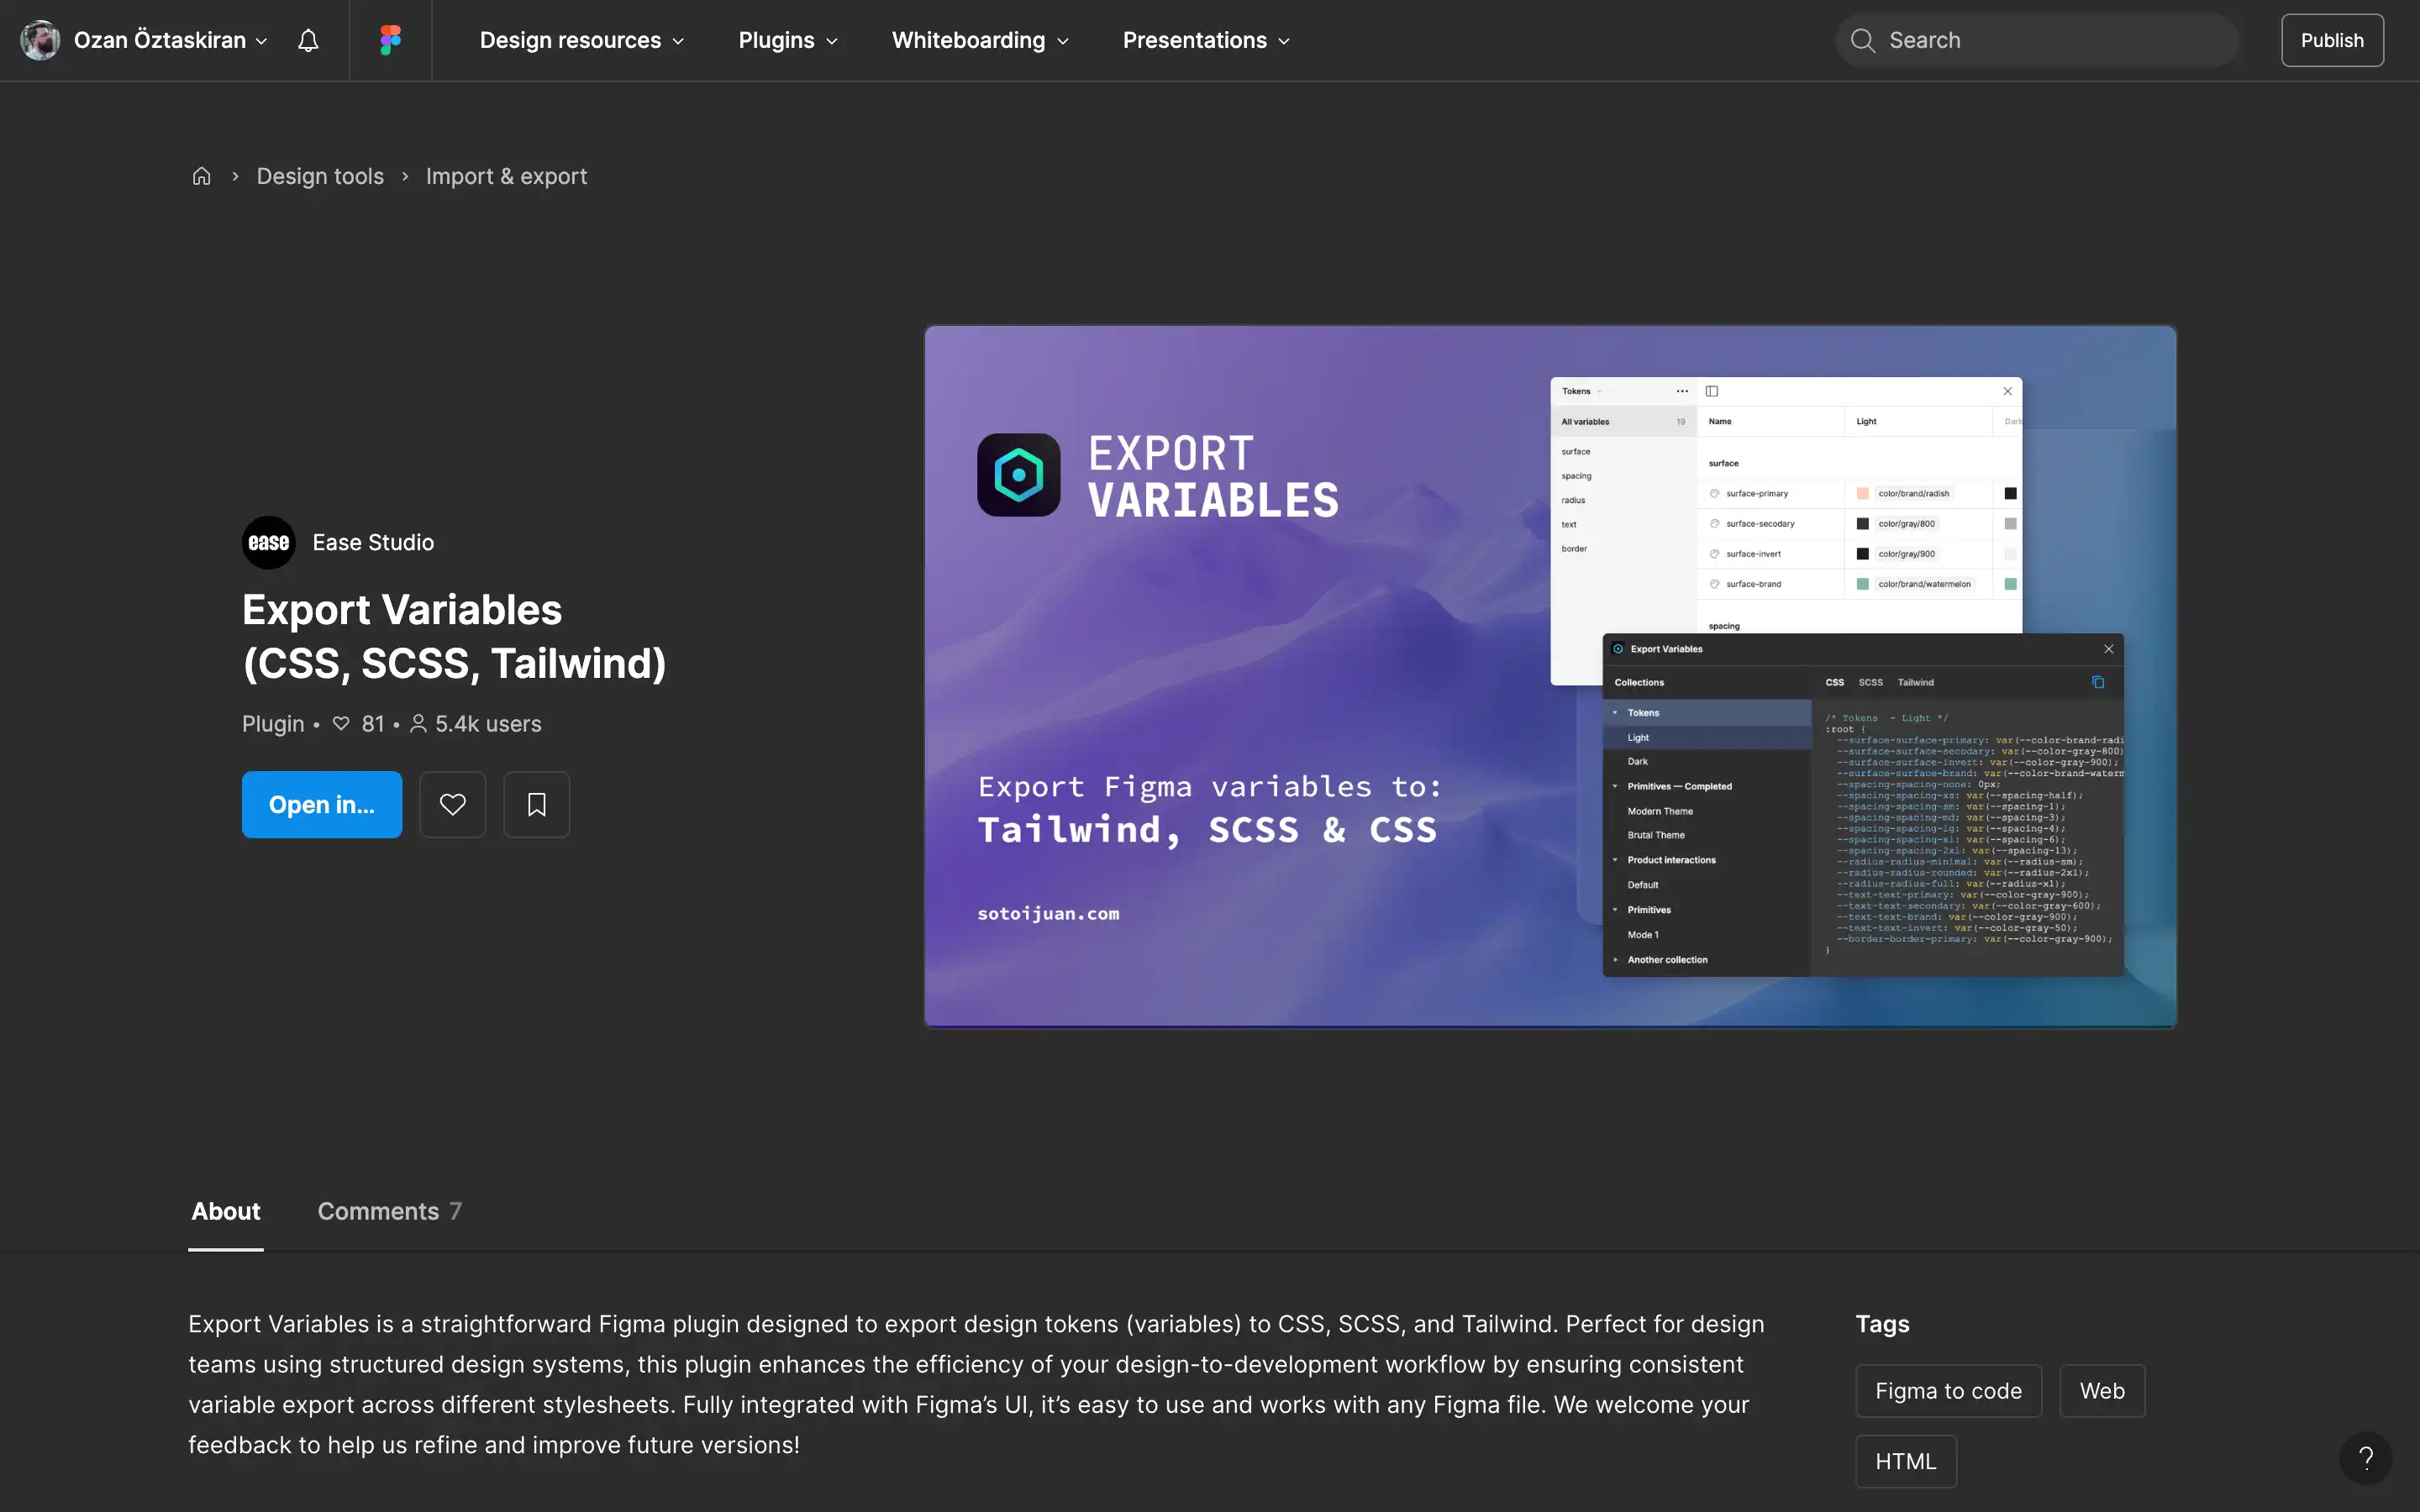Select the Web tag
The width and height of the screenshot is (2420, 1512).
click(2102, 1391)
